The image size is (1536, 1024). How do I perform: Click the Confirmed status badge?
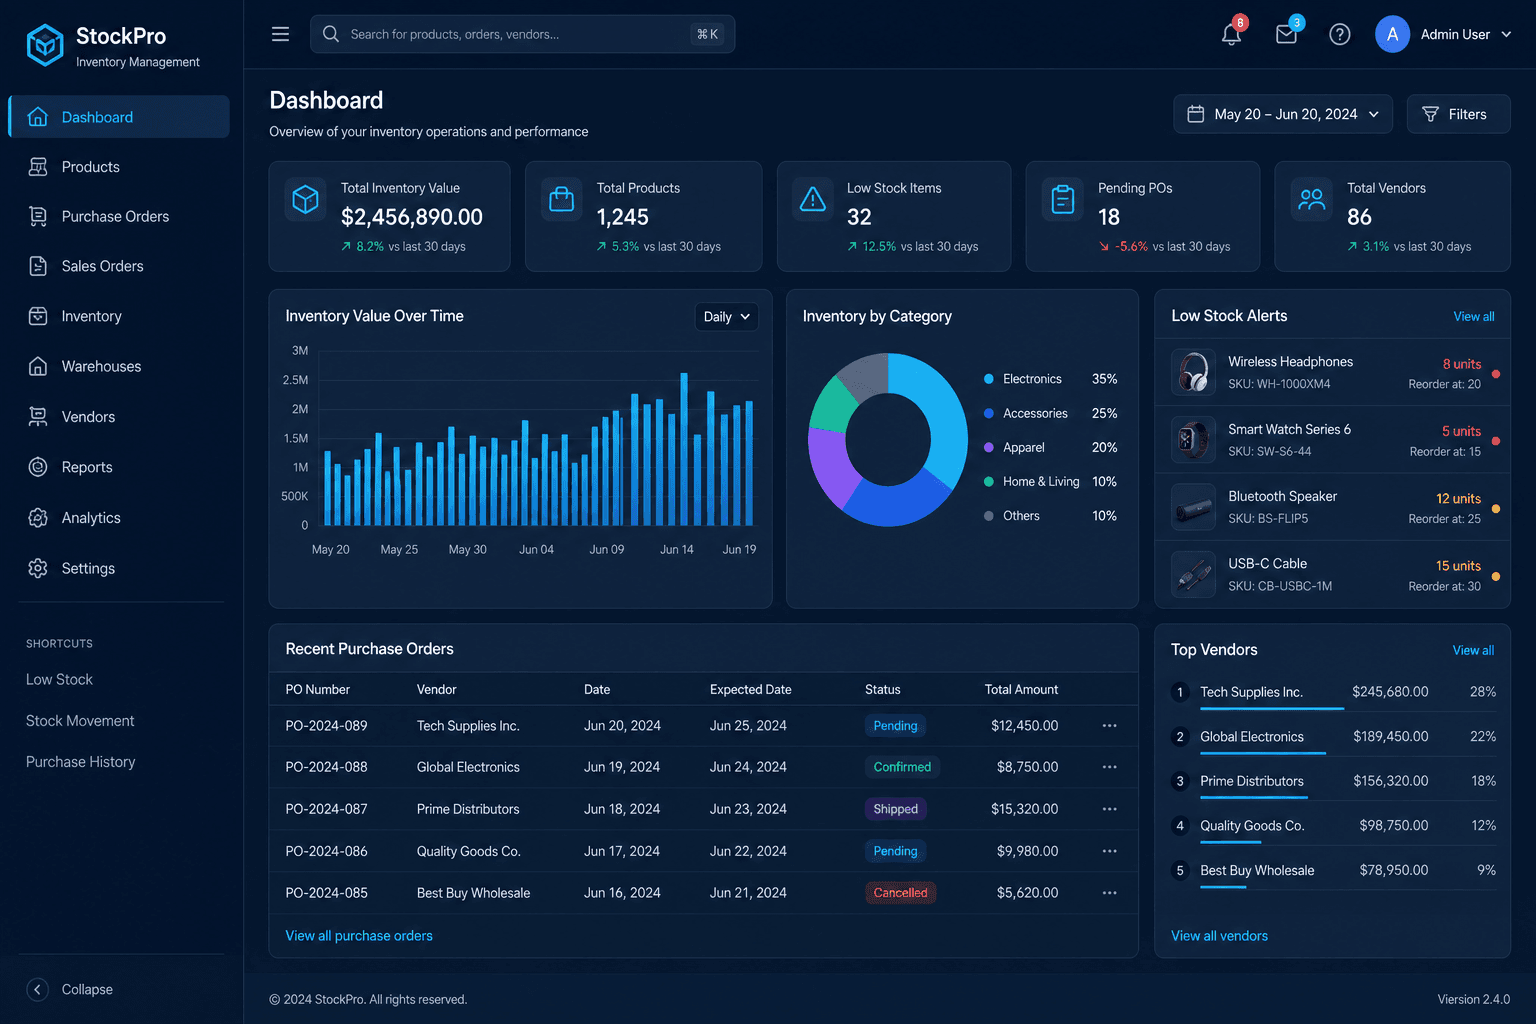coord(902,767)
